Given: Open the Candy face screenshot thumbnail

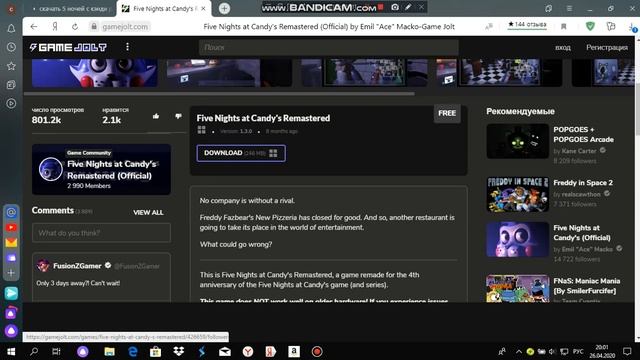Looking at the screenshot, I should 95,73.
